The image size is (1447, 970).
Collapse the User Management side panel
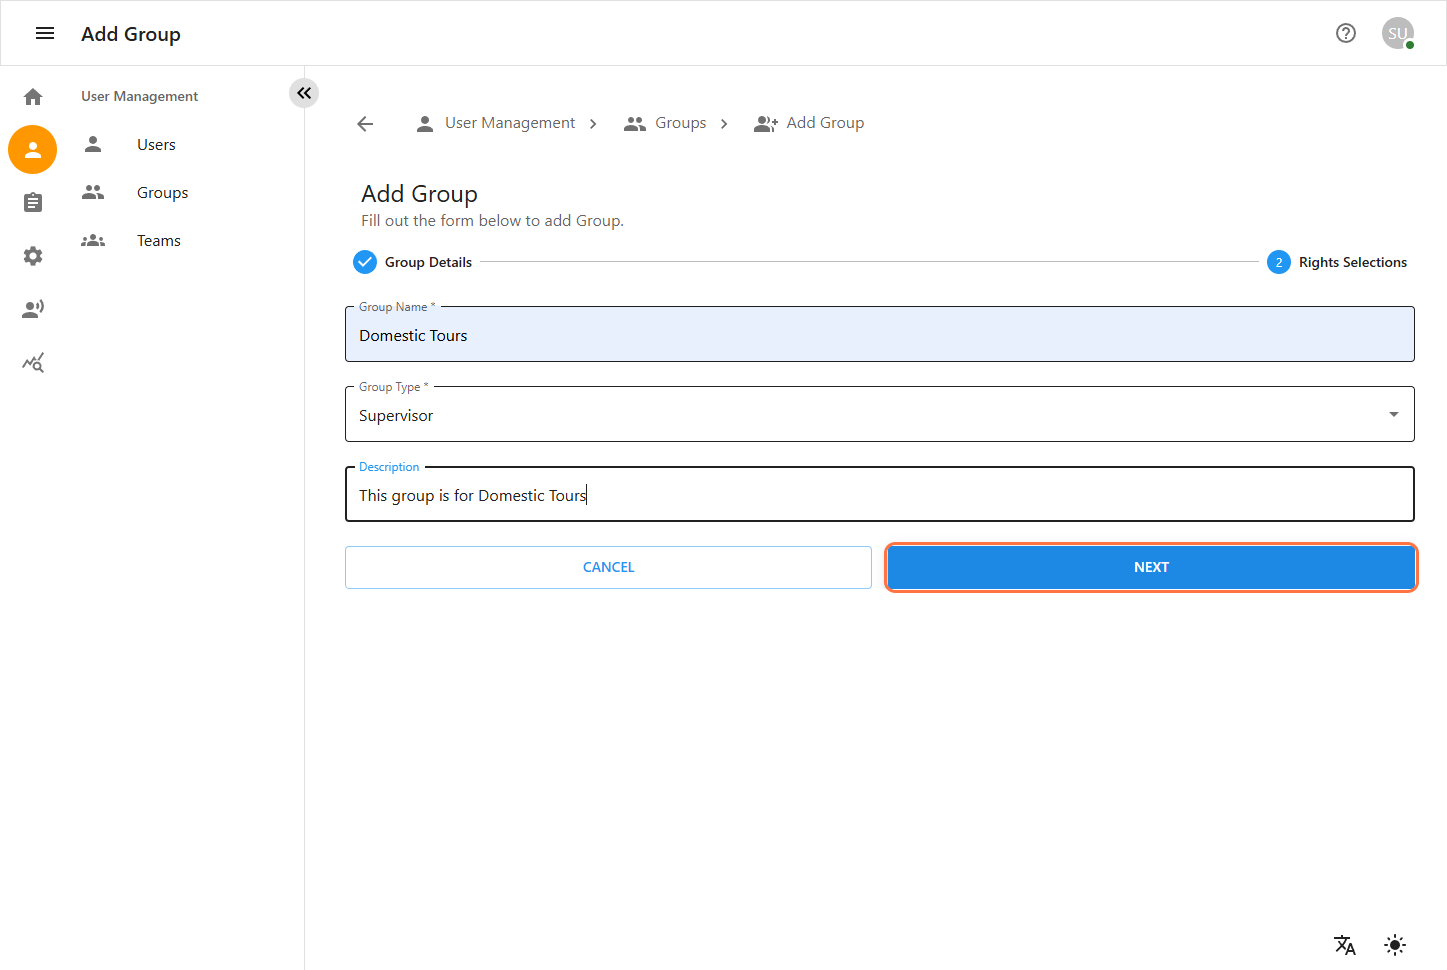[x=304, y=93]
